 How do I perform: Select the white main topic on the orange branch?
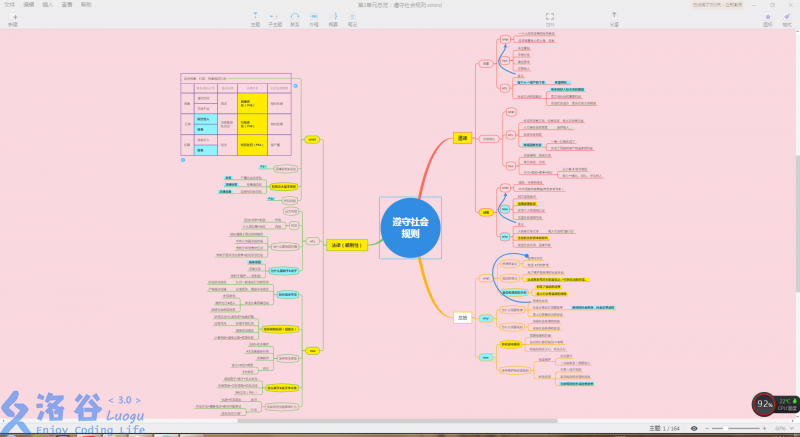pyautogui.click(x=462, y=318)
